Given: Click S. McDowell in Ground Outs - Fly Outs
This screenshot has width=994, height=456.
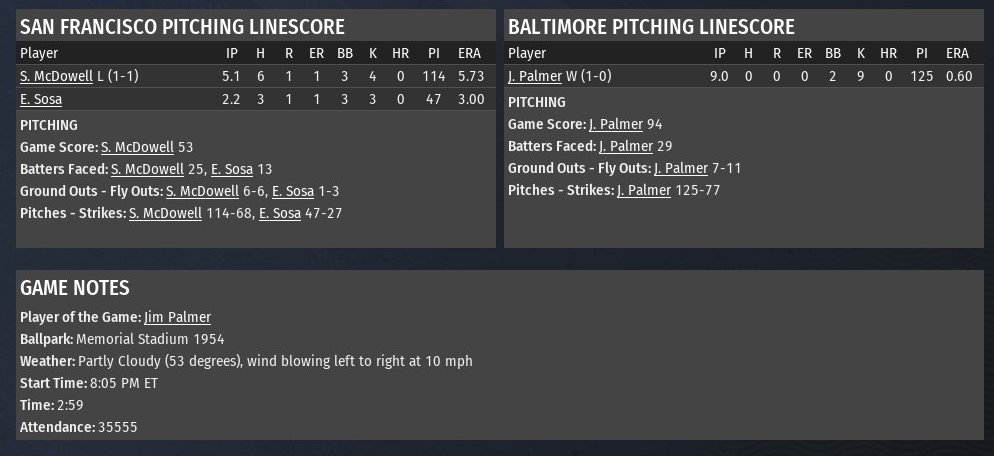Looking at the screenshot, I should click(202, 191).
